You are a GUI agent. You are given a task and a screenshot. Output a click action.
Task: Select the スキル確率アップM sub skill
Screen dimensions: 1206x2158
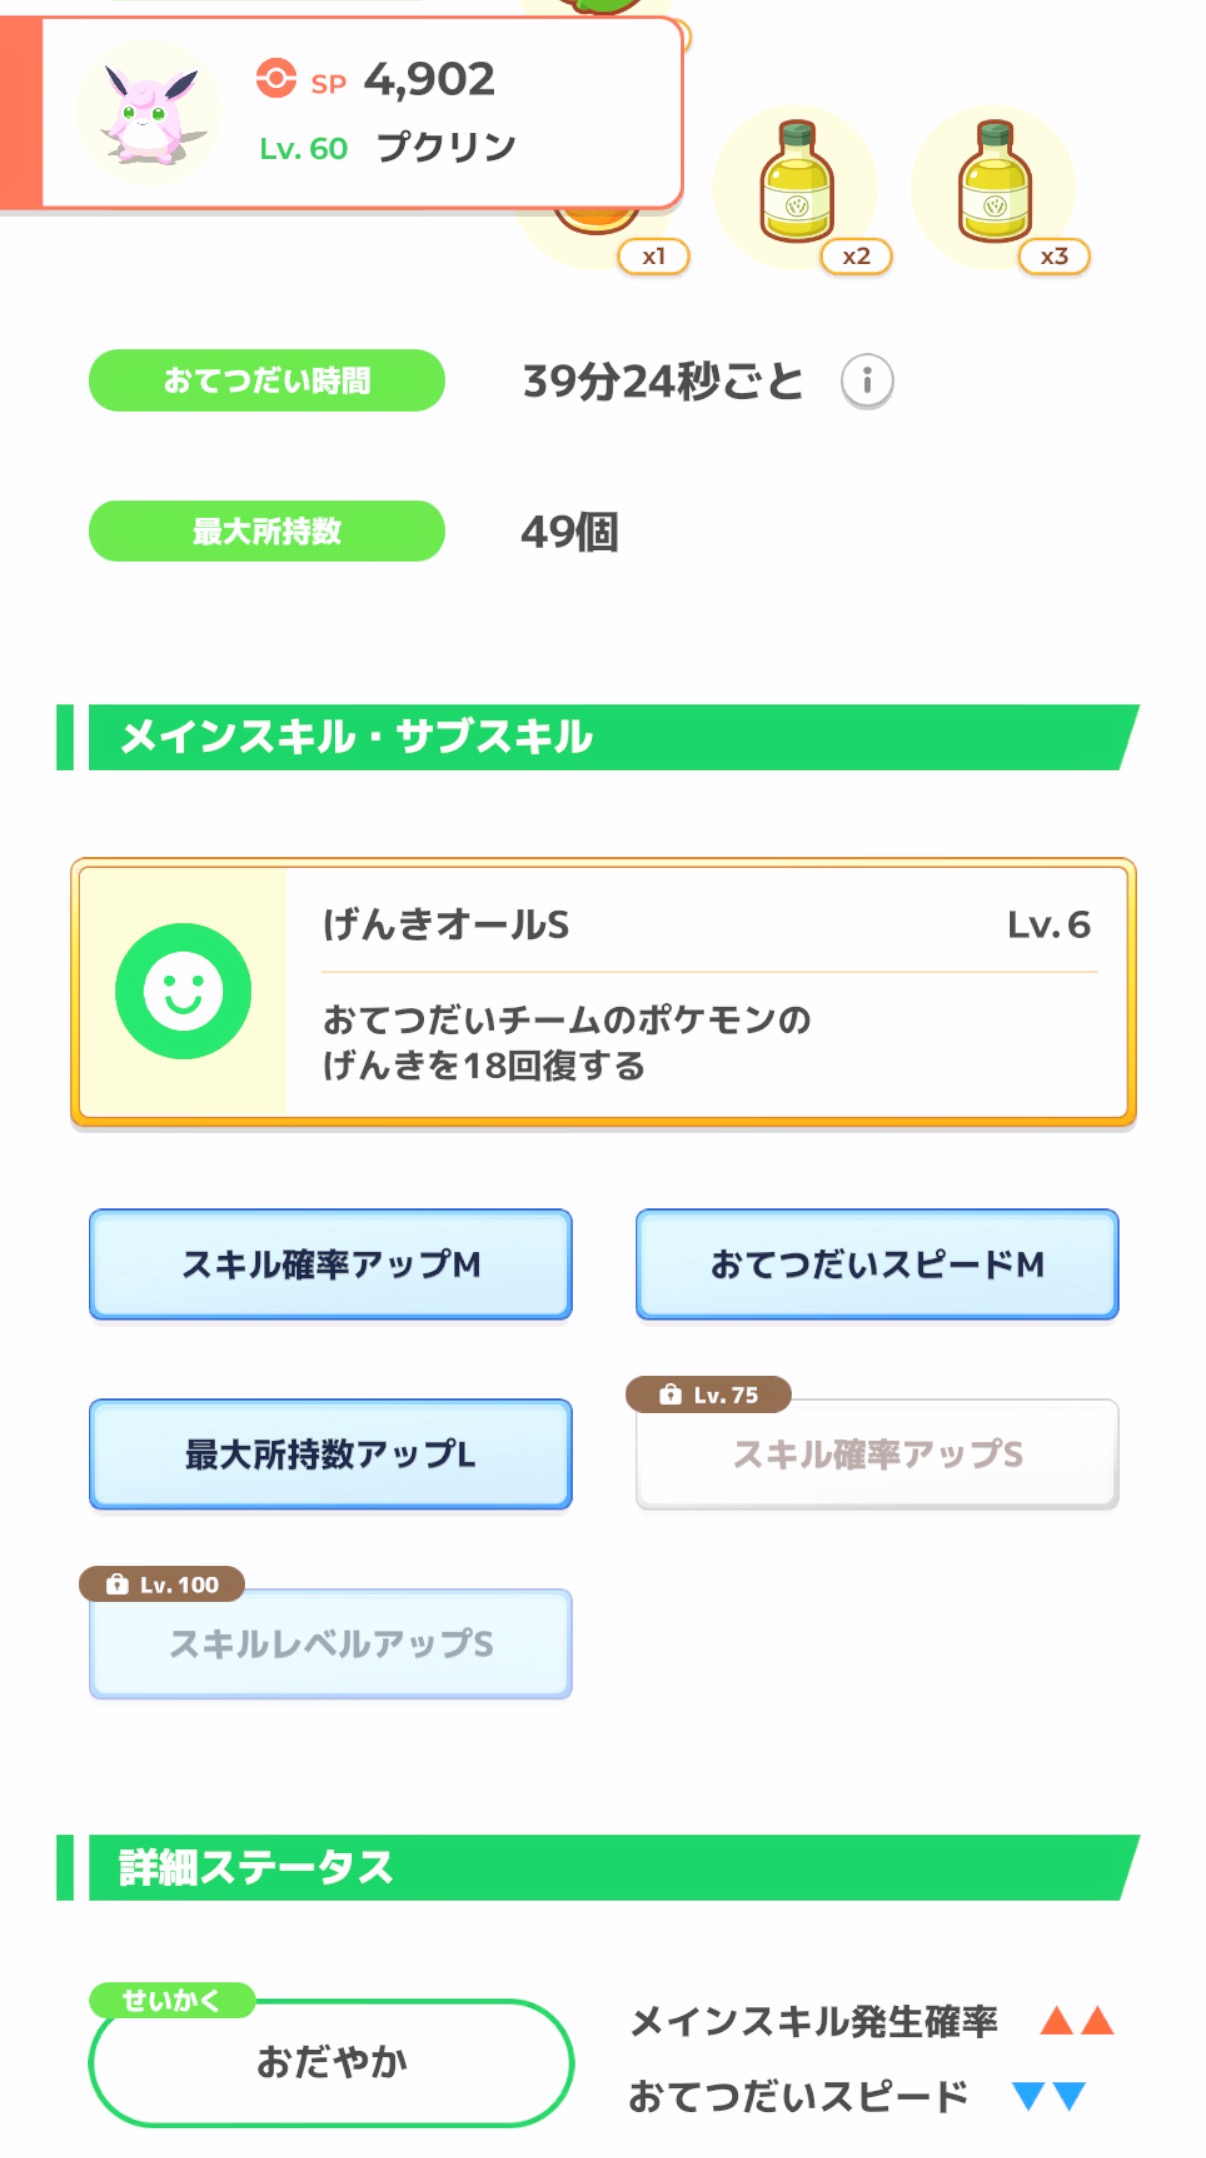tap(330, 1264)
